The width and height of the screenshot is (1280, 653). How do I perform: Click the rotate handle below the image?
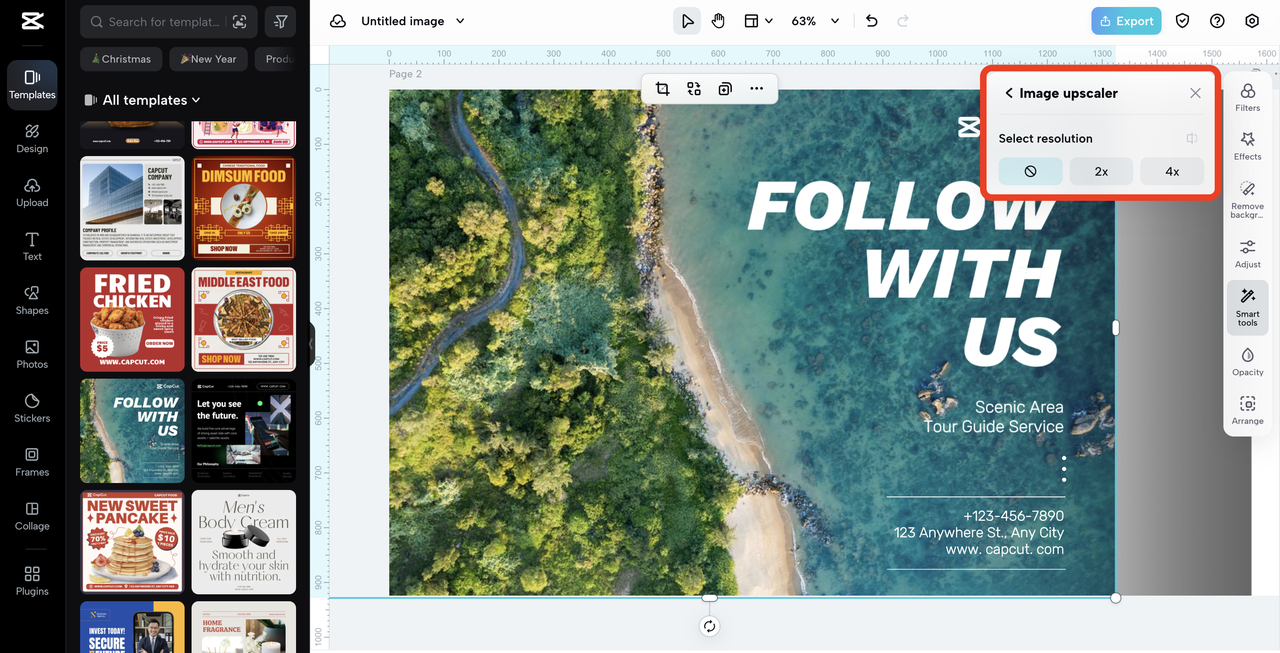[x=709, y=626]
